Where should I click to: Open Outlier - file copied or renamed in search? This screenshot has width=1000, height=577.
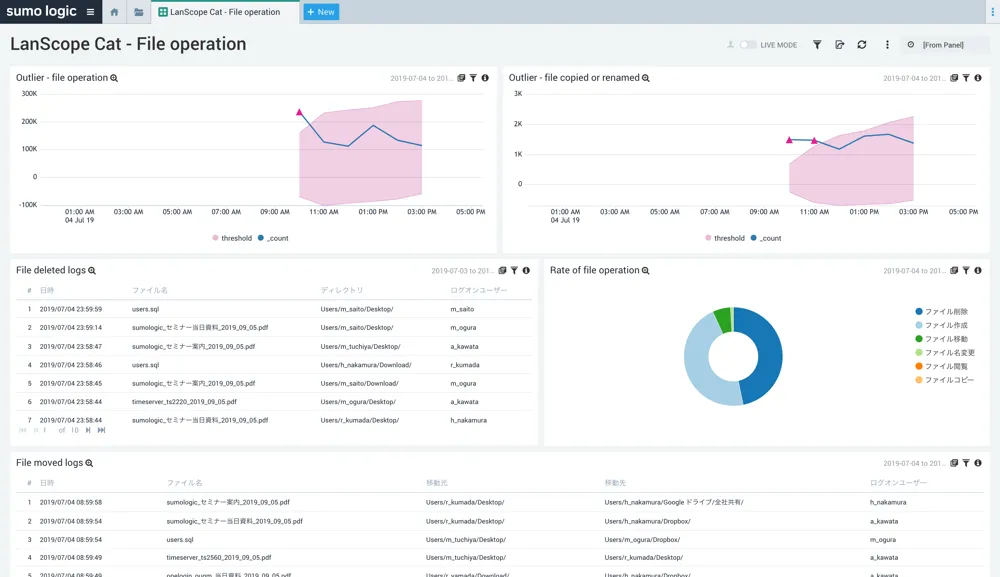645,78
